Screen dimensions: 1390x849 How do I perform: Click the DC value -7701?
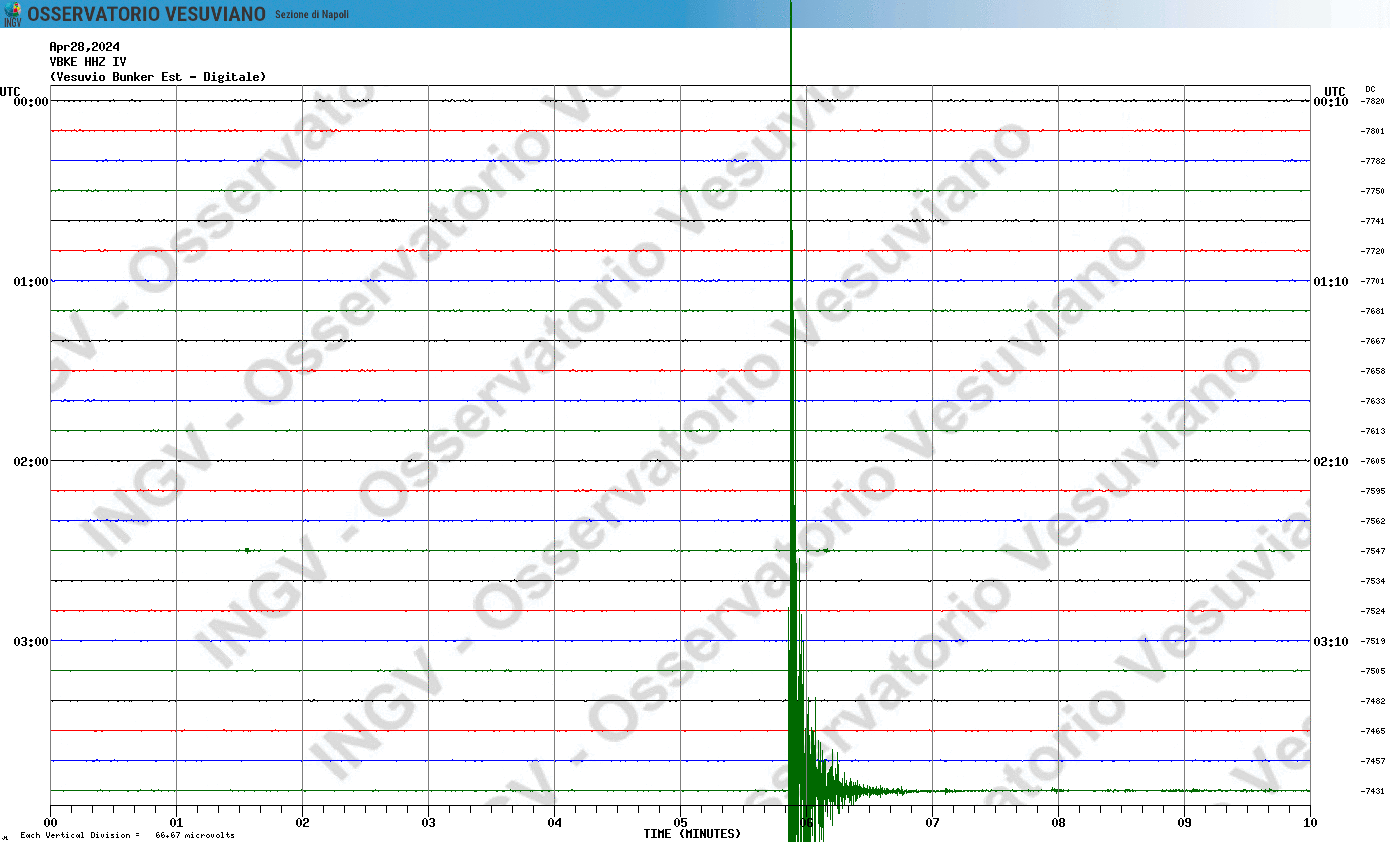pyautogui.click(x=1373, y=281)
